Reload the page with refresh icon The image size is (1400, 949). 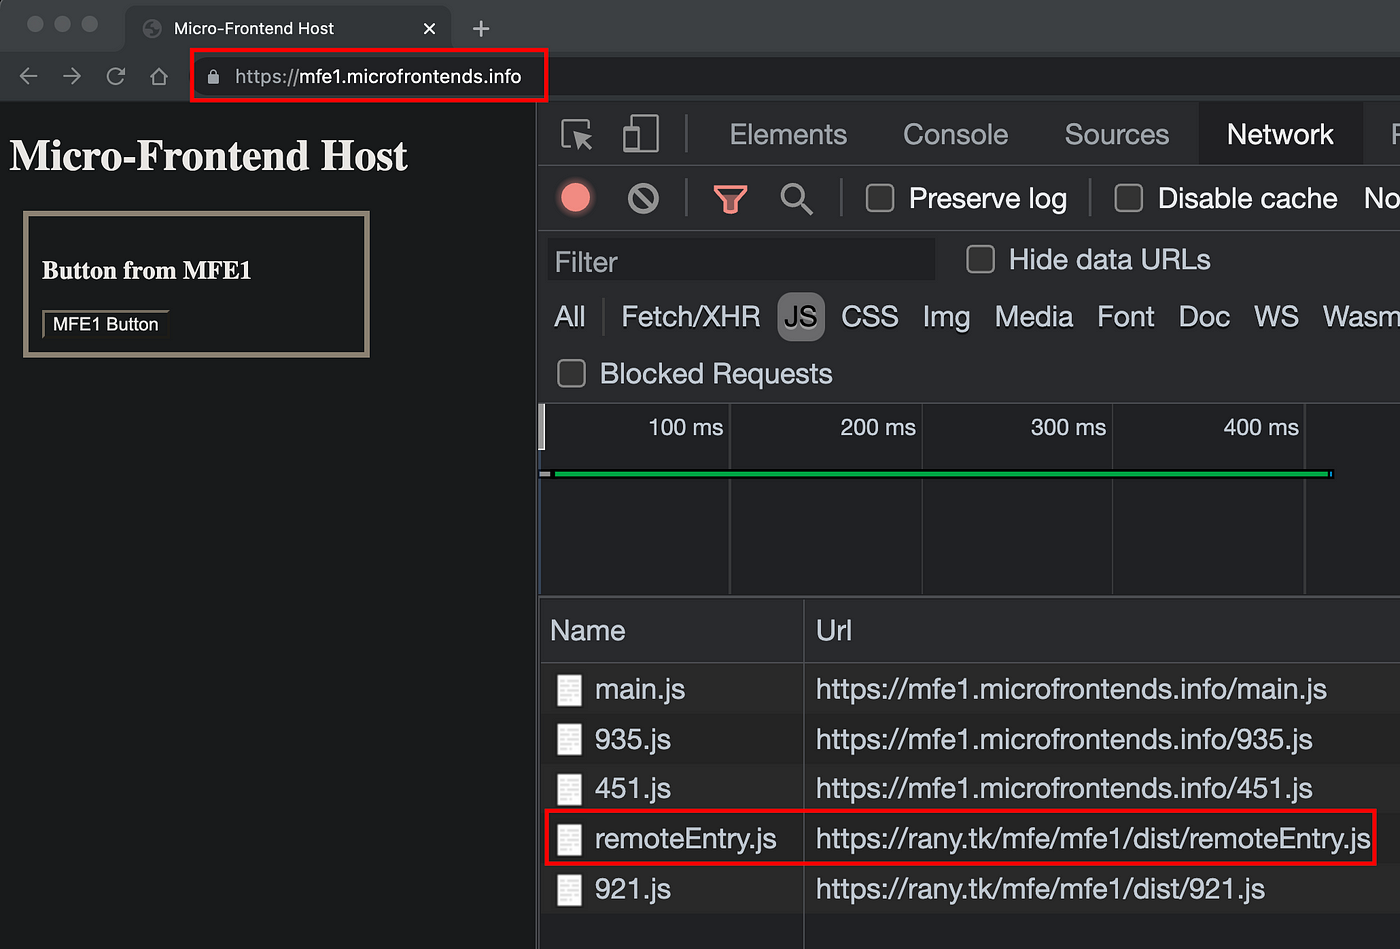(115, 76)
